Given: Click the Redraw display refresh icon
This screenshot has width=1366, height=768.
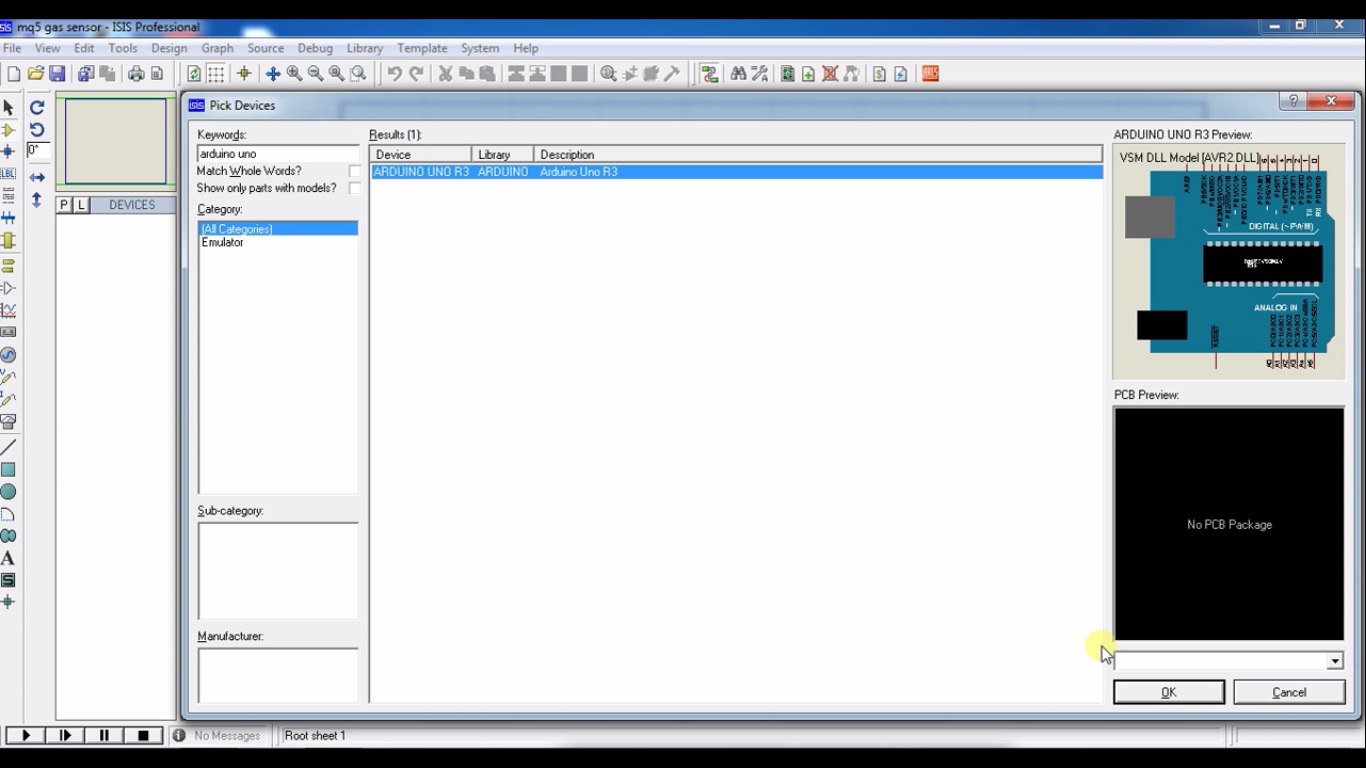Looking at the screenshot, I should point(194,74).
